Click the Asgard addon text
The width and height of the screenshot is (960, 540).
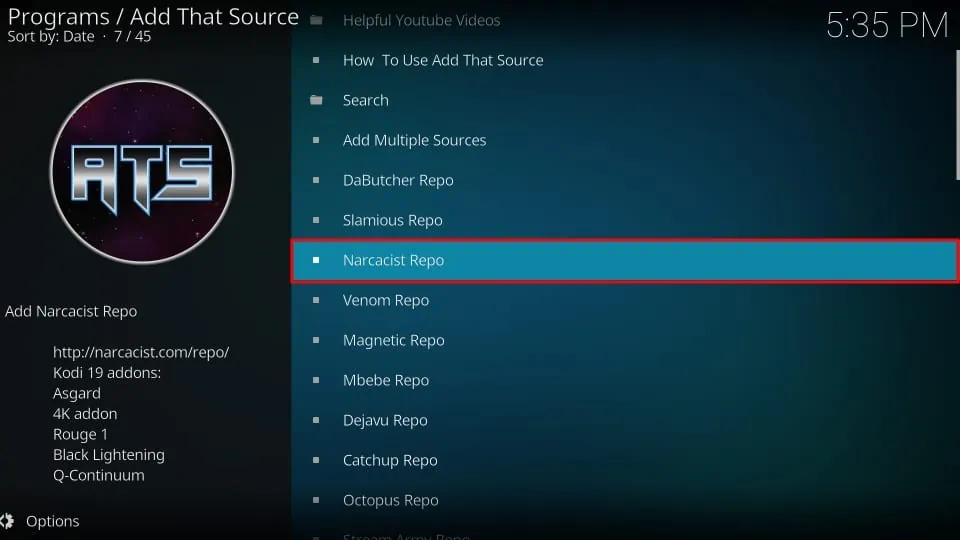pos(77,394)
